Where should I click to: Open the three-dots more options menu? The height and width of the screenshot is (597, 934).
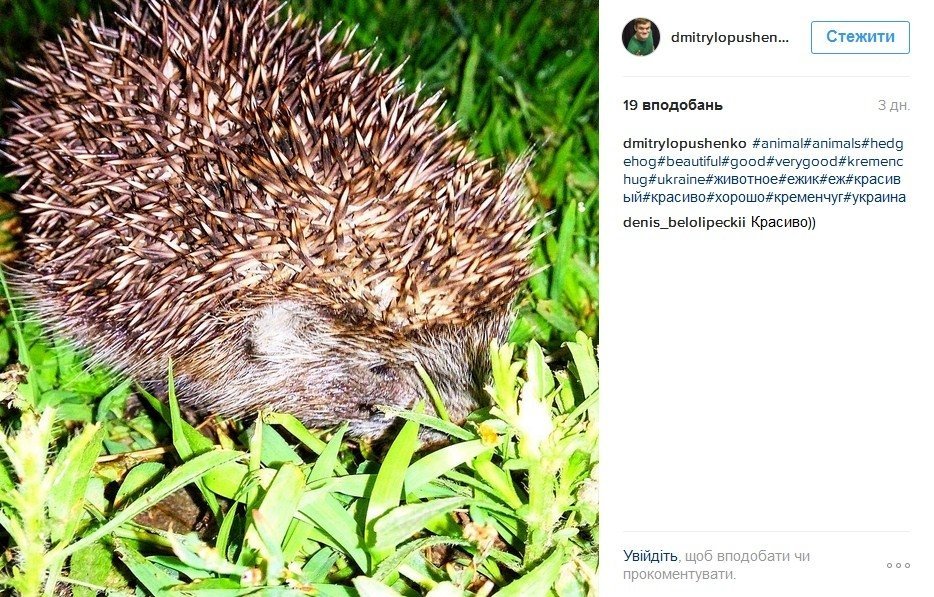coord(898,565)
